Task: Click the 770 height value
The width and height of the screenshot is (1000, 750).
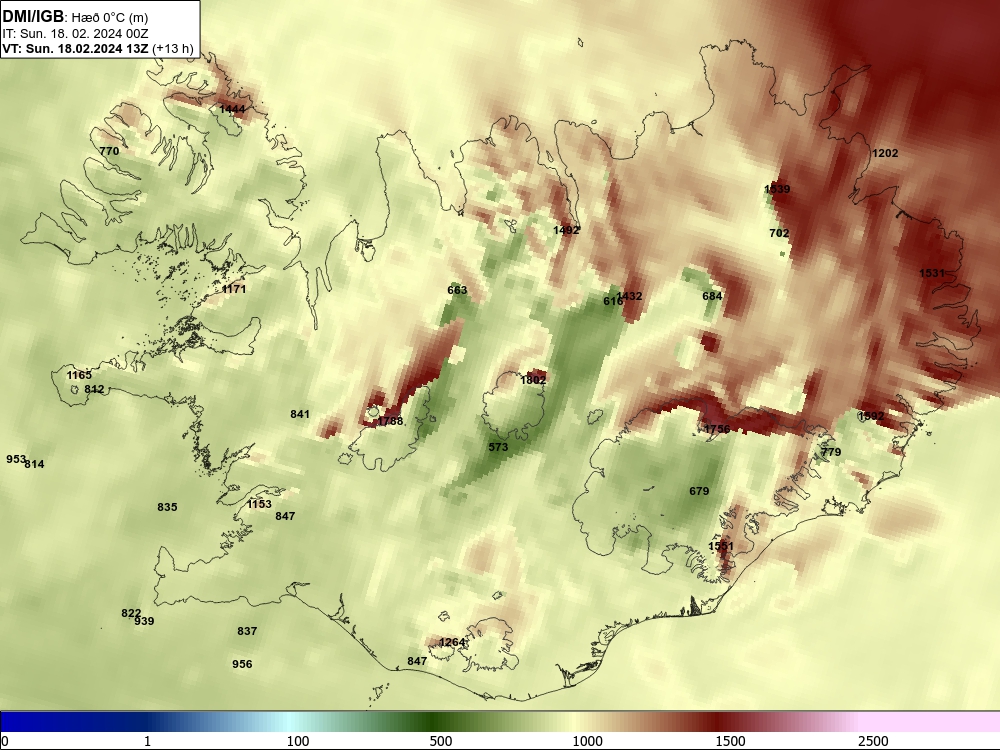Action: pos(109,151)
